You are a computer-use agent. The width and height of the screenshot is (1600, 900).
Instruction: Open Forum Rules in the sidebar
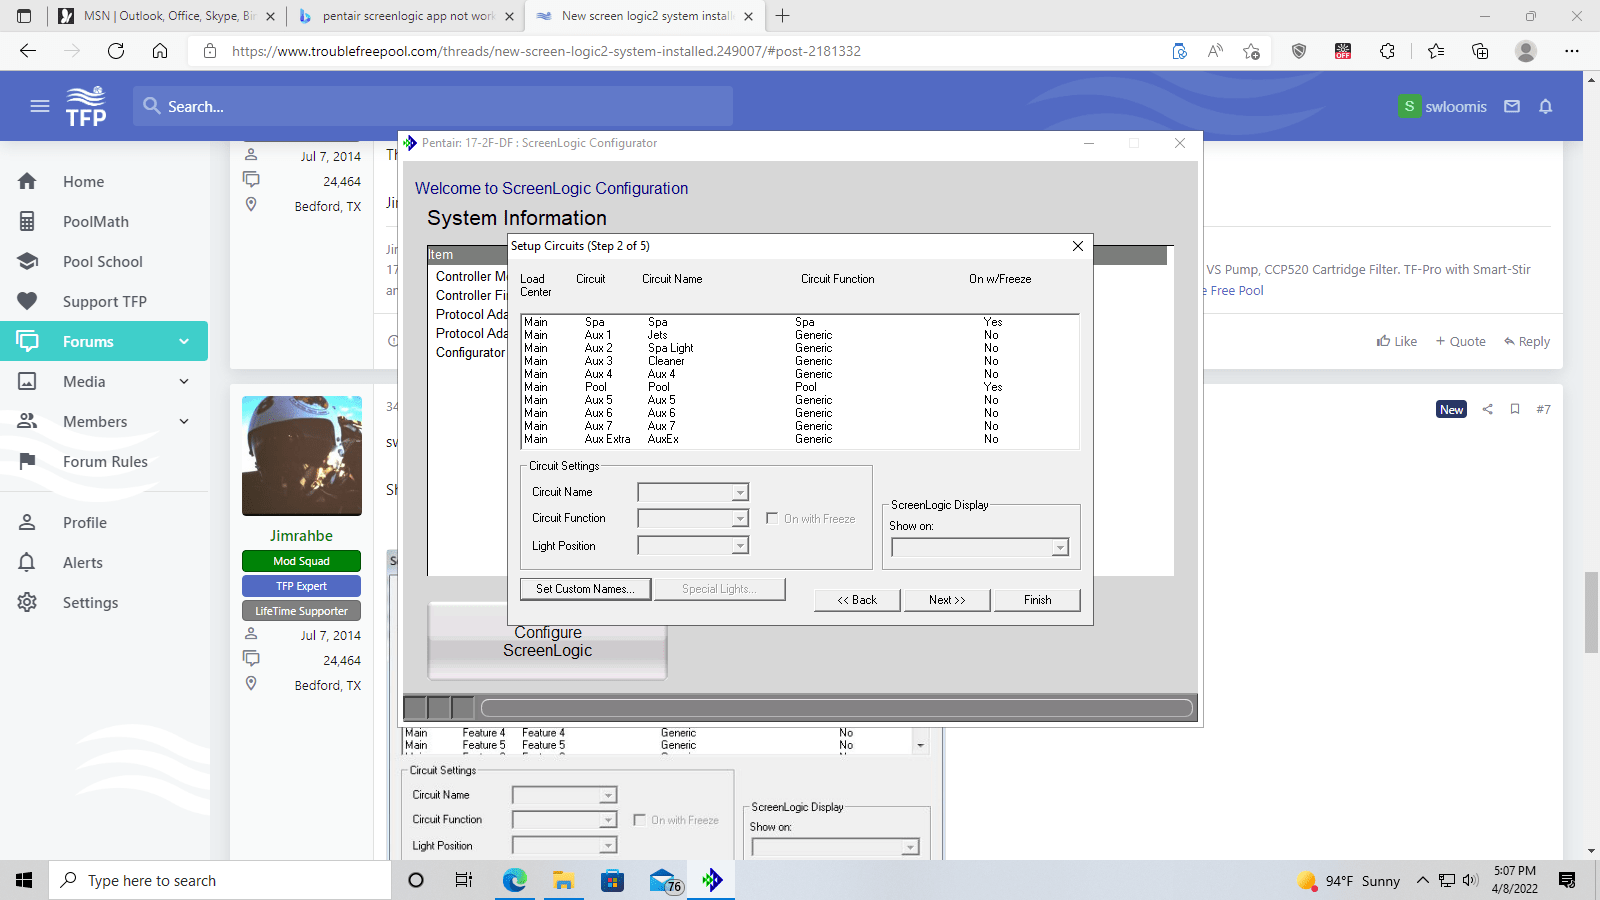[x=105, y=461]
